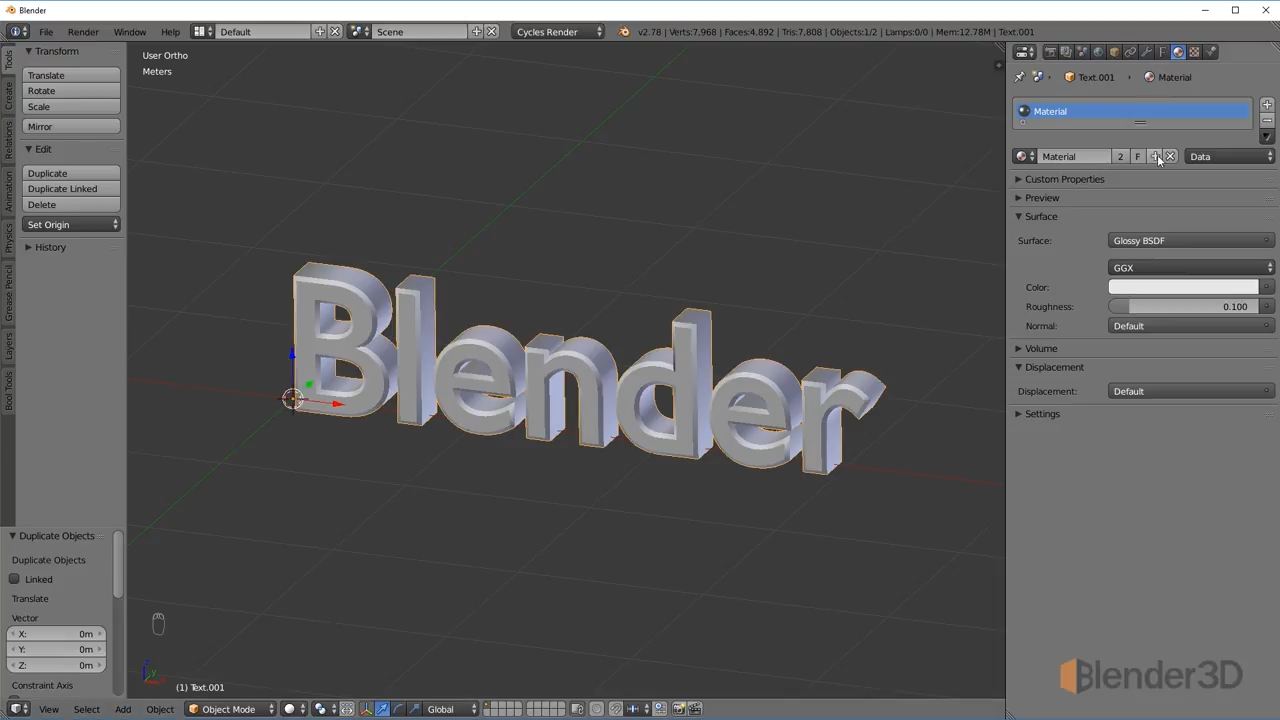Viewport: 1280px width, 720px height.
Task: Open the Particles properties tab
Action: pos(1210,52)
